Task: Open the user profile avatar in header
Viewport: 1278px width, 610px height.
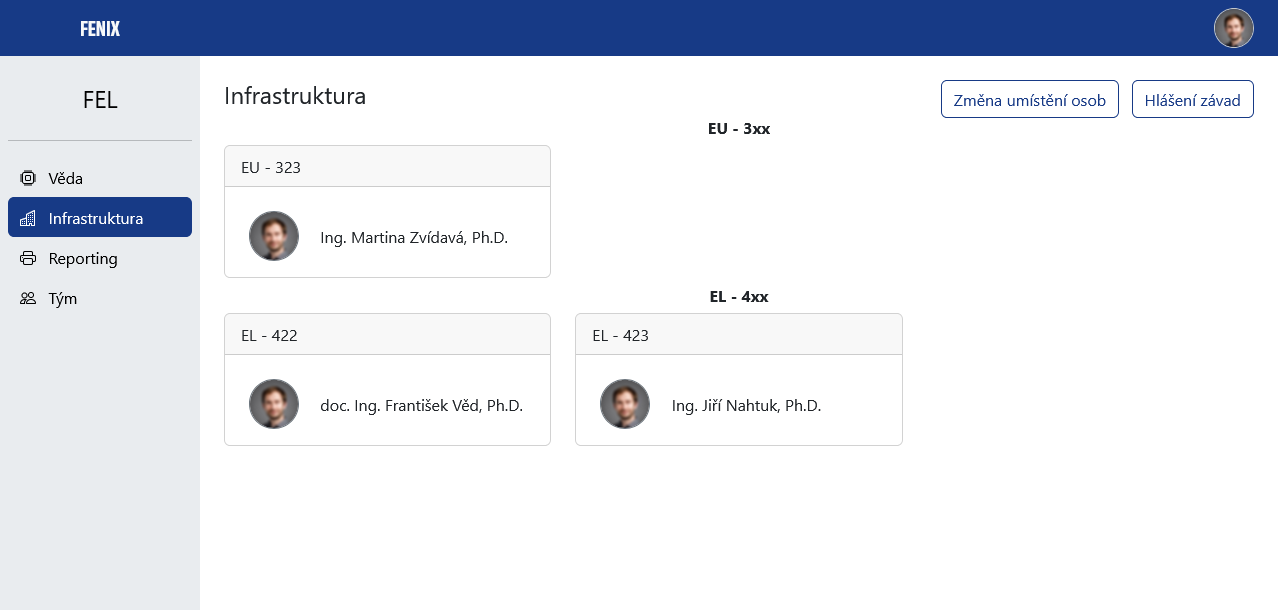Action: point(1234,28)
